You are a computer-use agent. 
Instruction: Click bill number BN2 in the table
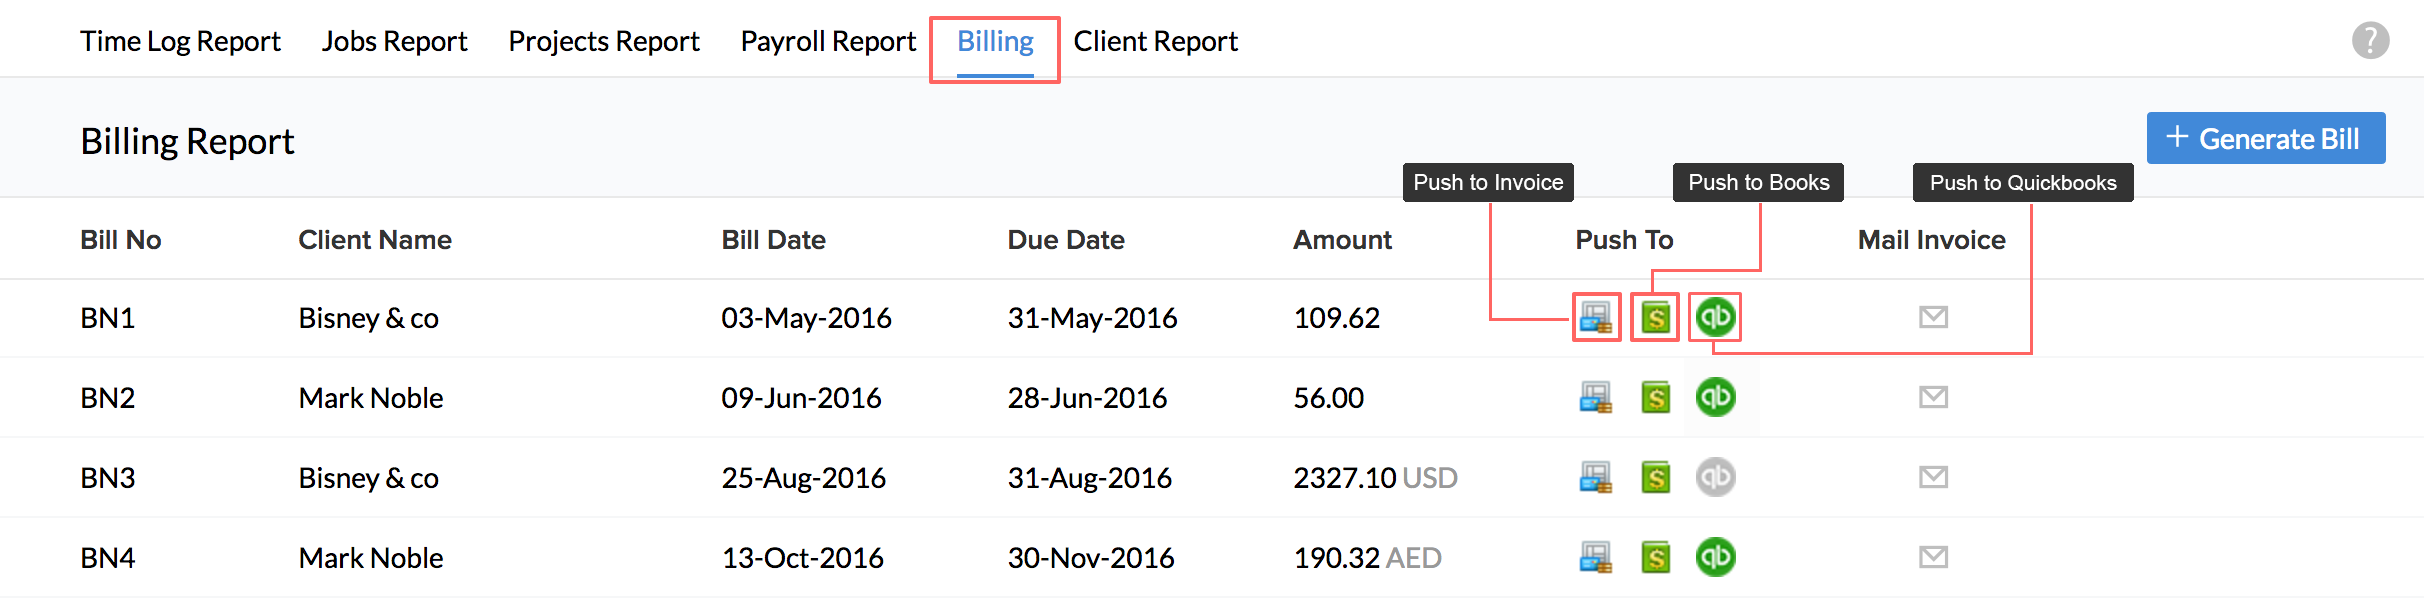point(107,398)
